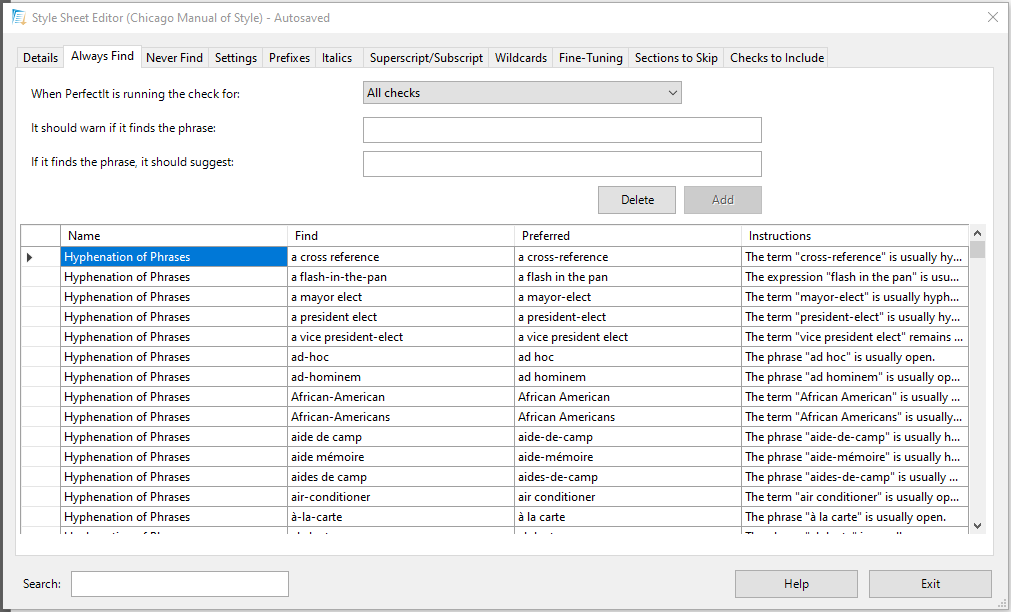
Task: Click the Search field at the bottom
Action: coord(179,583)
